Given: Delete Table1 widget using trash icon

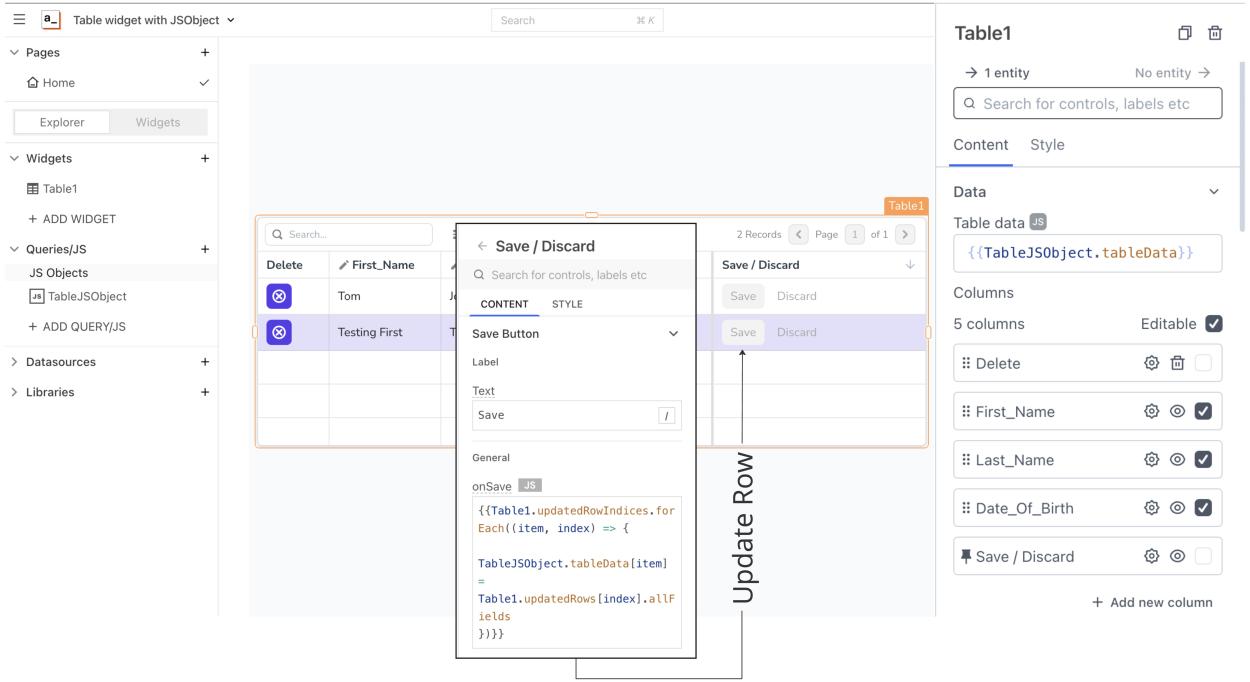Looking at the screenshot, I should [x=1215, y=33].
